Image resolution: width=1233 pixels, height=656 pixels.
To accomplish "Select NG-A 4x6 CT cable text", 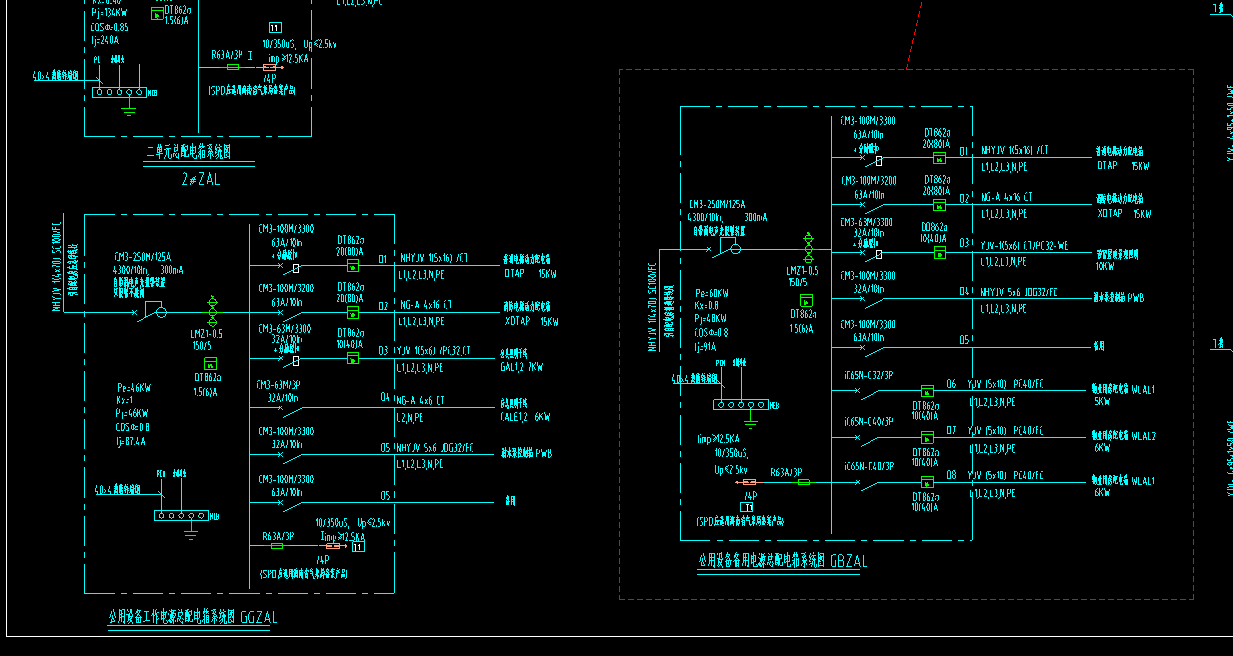I will click(x=427, y=400).
